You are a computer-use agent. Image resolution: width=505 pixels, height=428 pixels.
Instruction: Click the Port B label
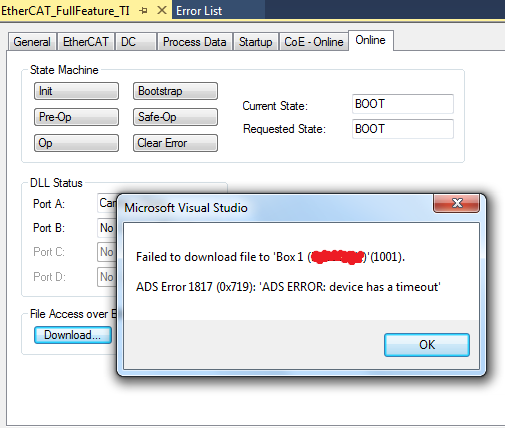click(x=49, y=228)
